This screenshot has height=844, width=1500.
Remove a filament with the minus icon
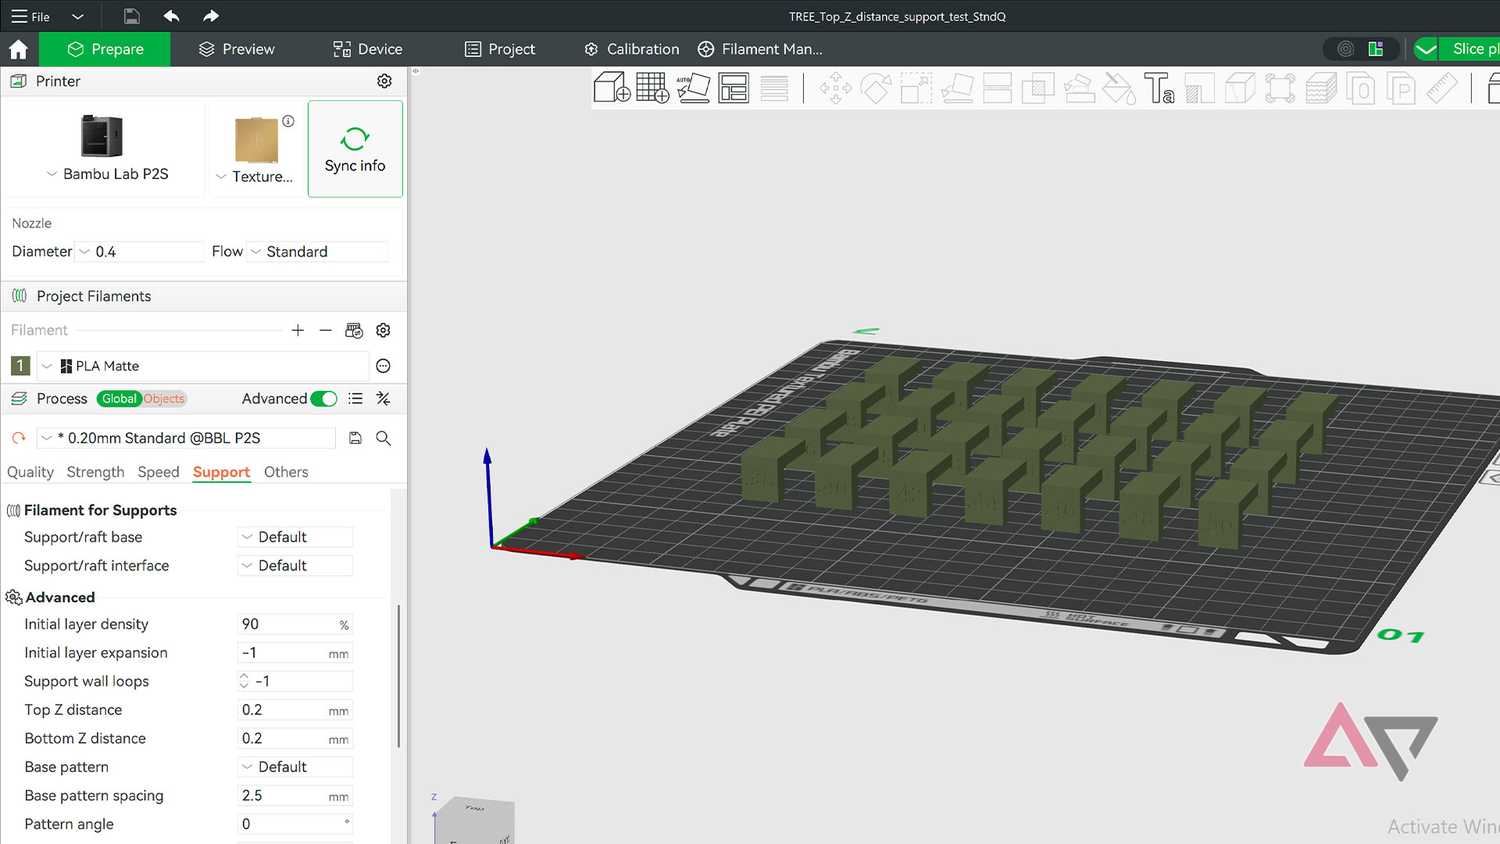325,330
